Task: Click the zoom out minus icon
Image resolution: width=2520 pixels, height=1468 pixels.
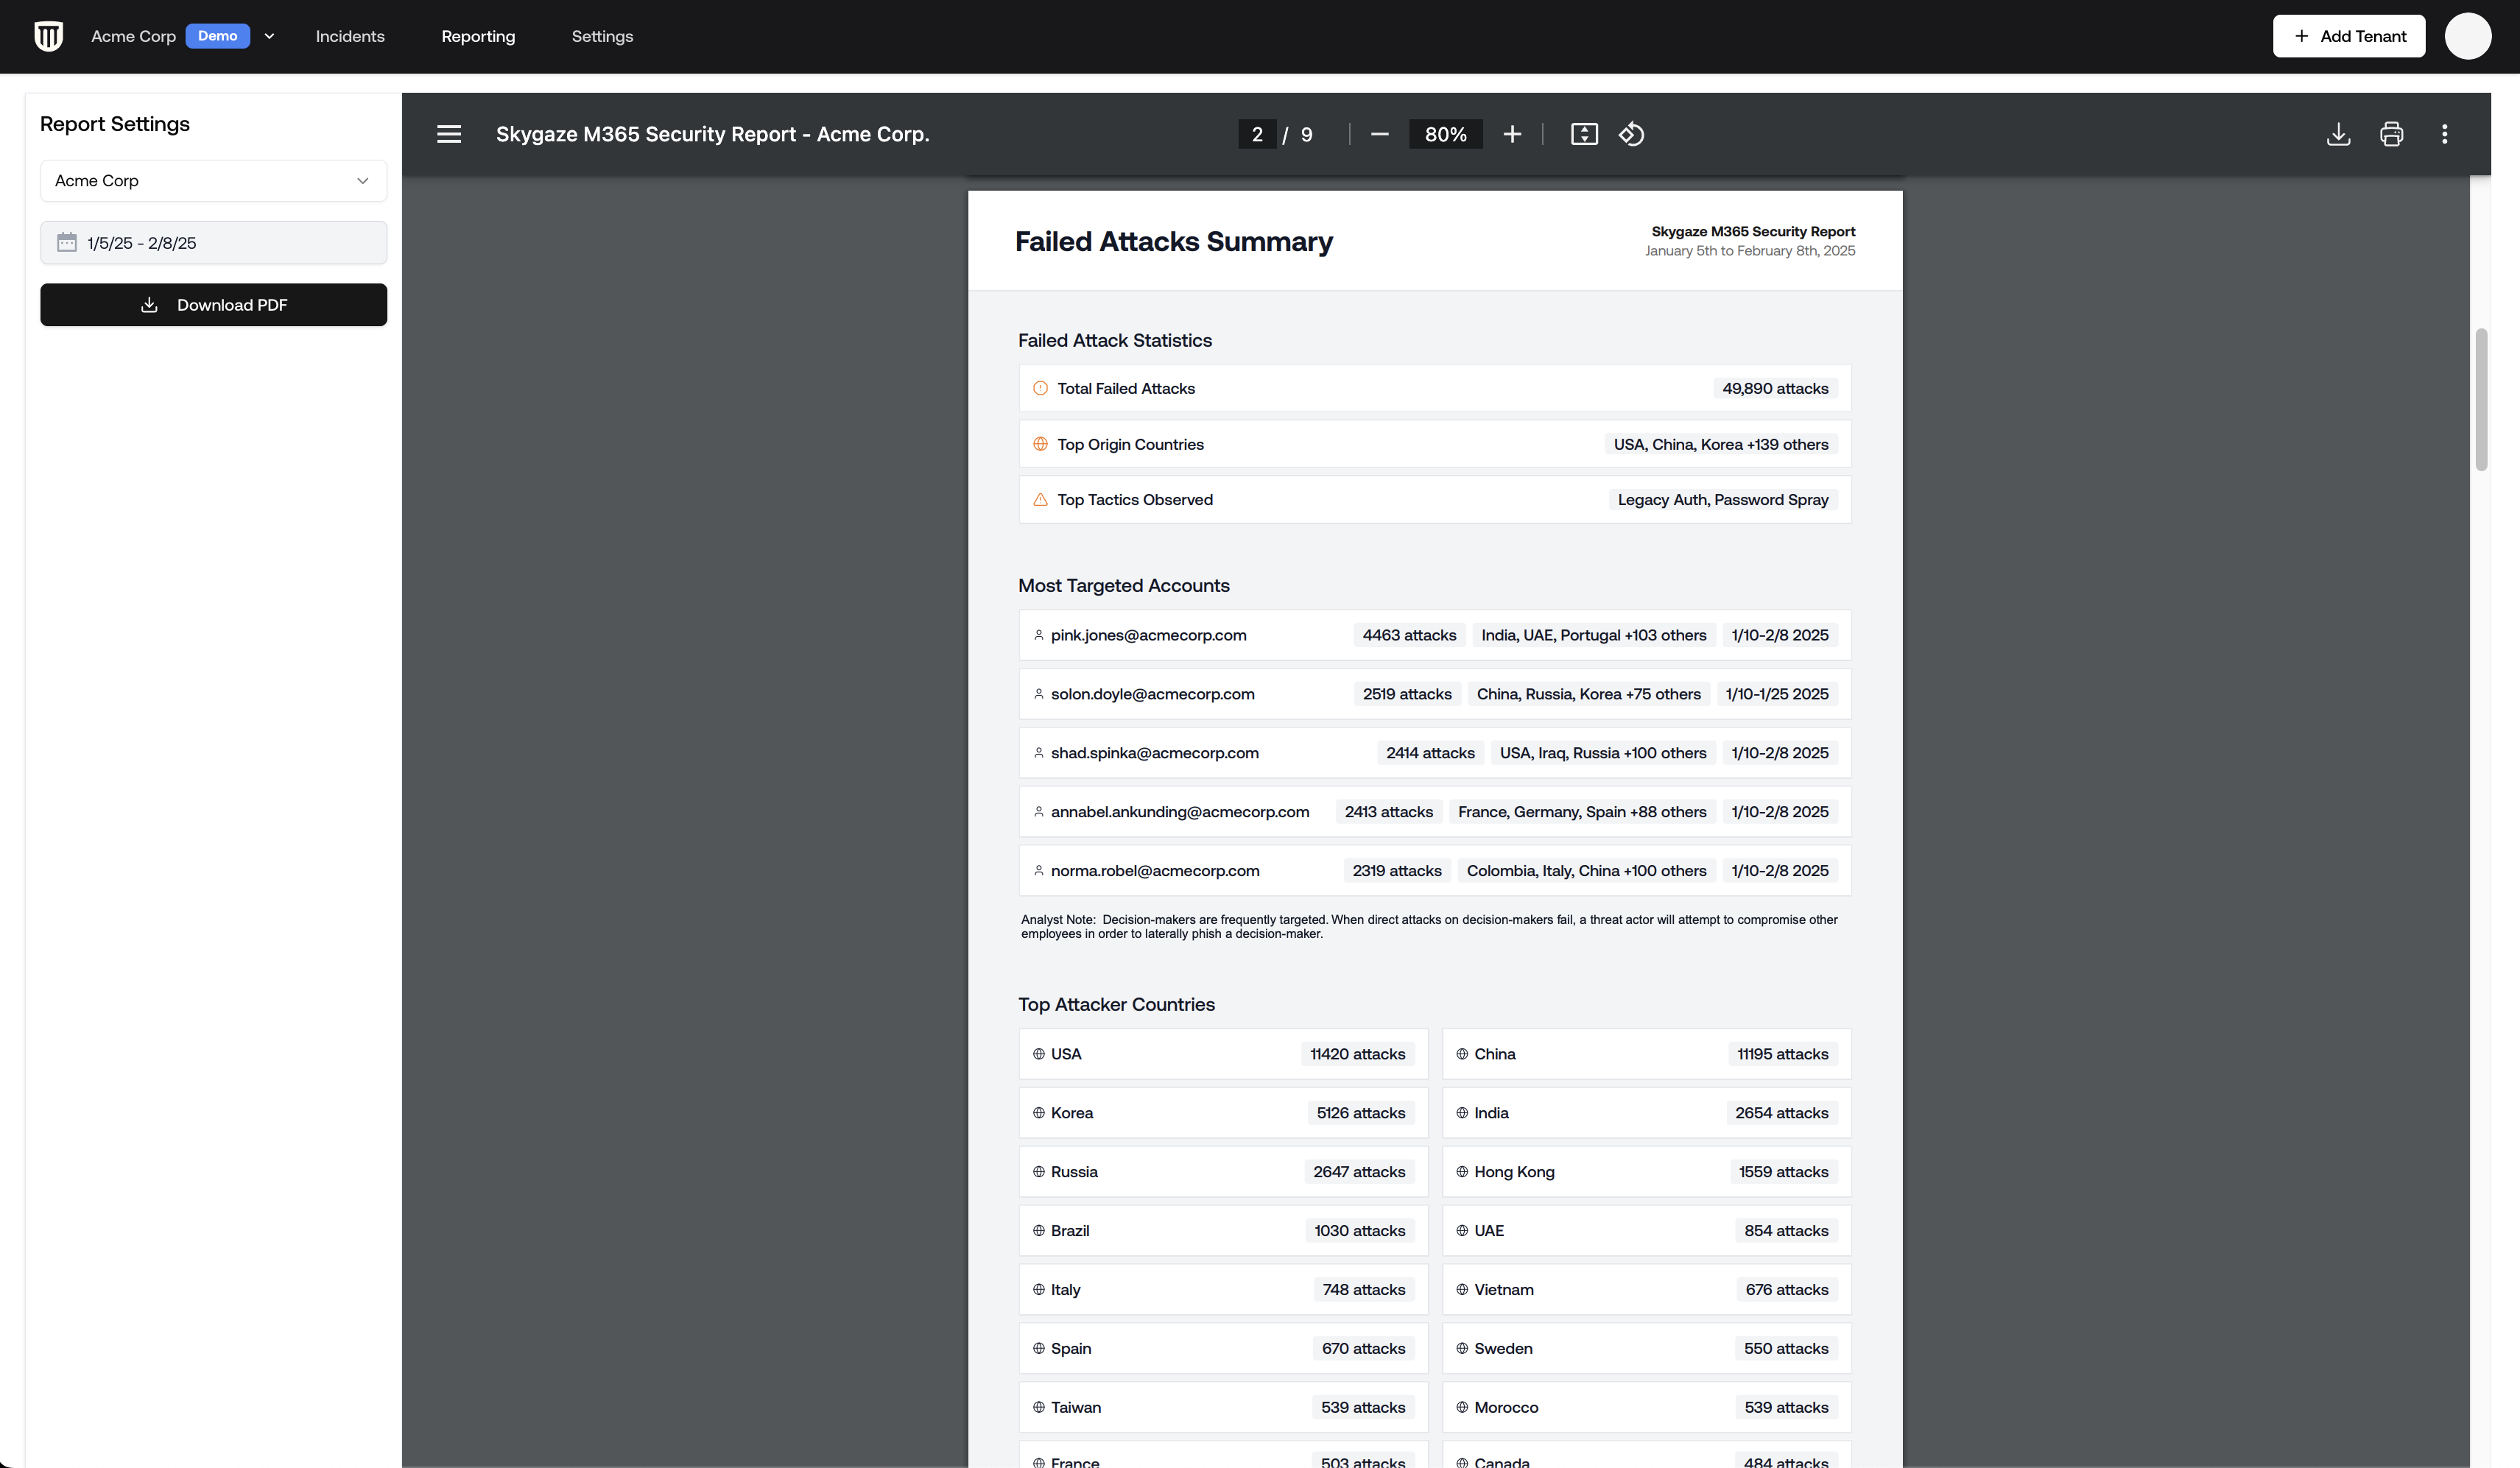Action: [x=1379, y=134]
